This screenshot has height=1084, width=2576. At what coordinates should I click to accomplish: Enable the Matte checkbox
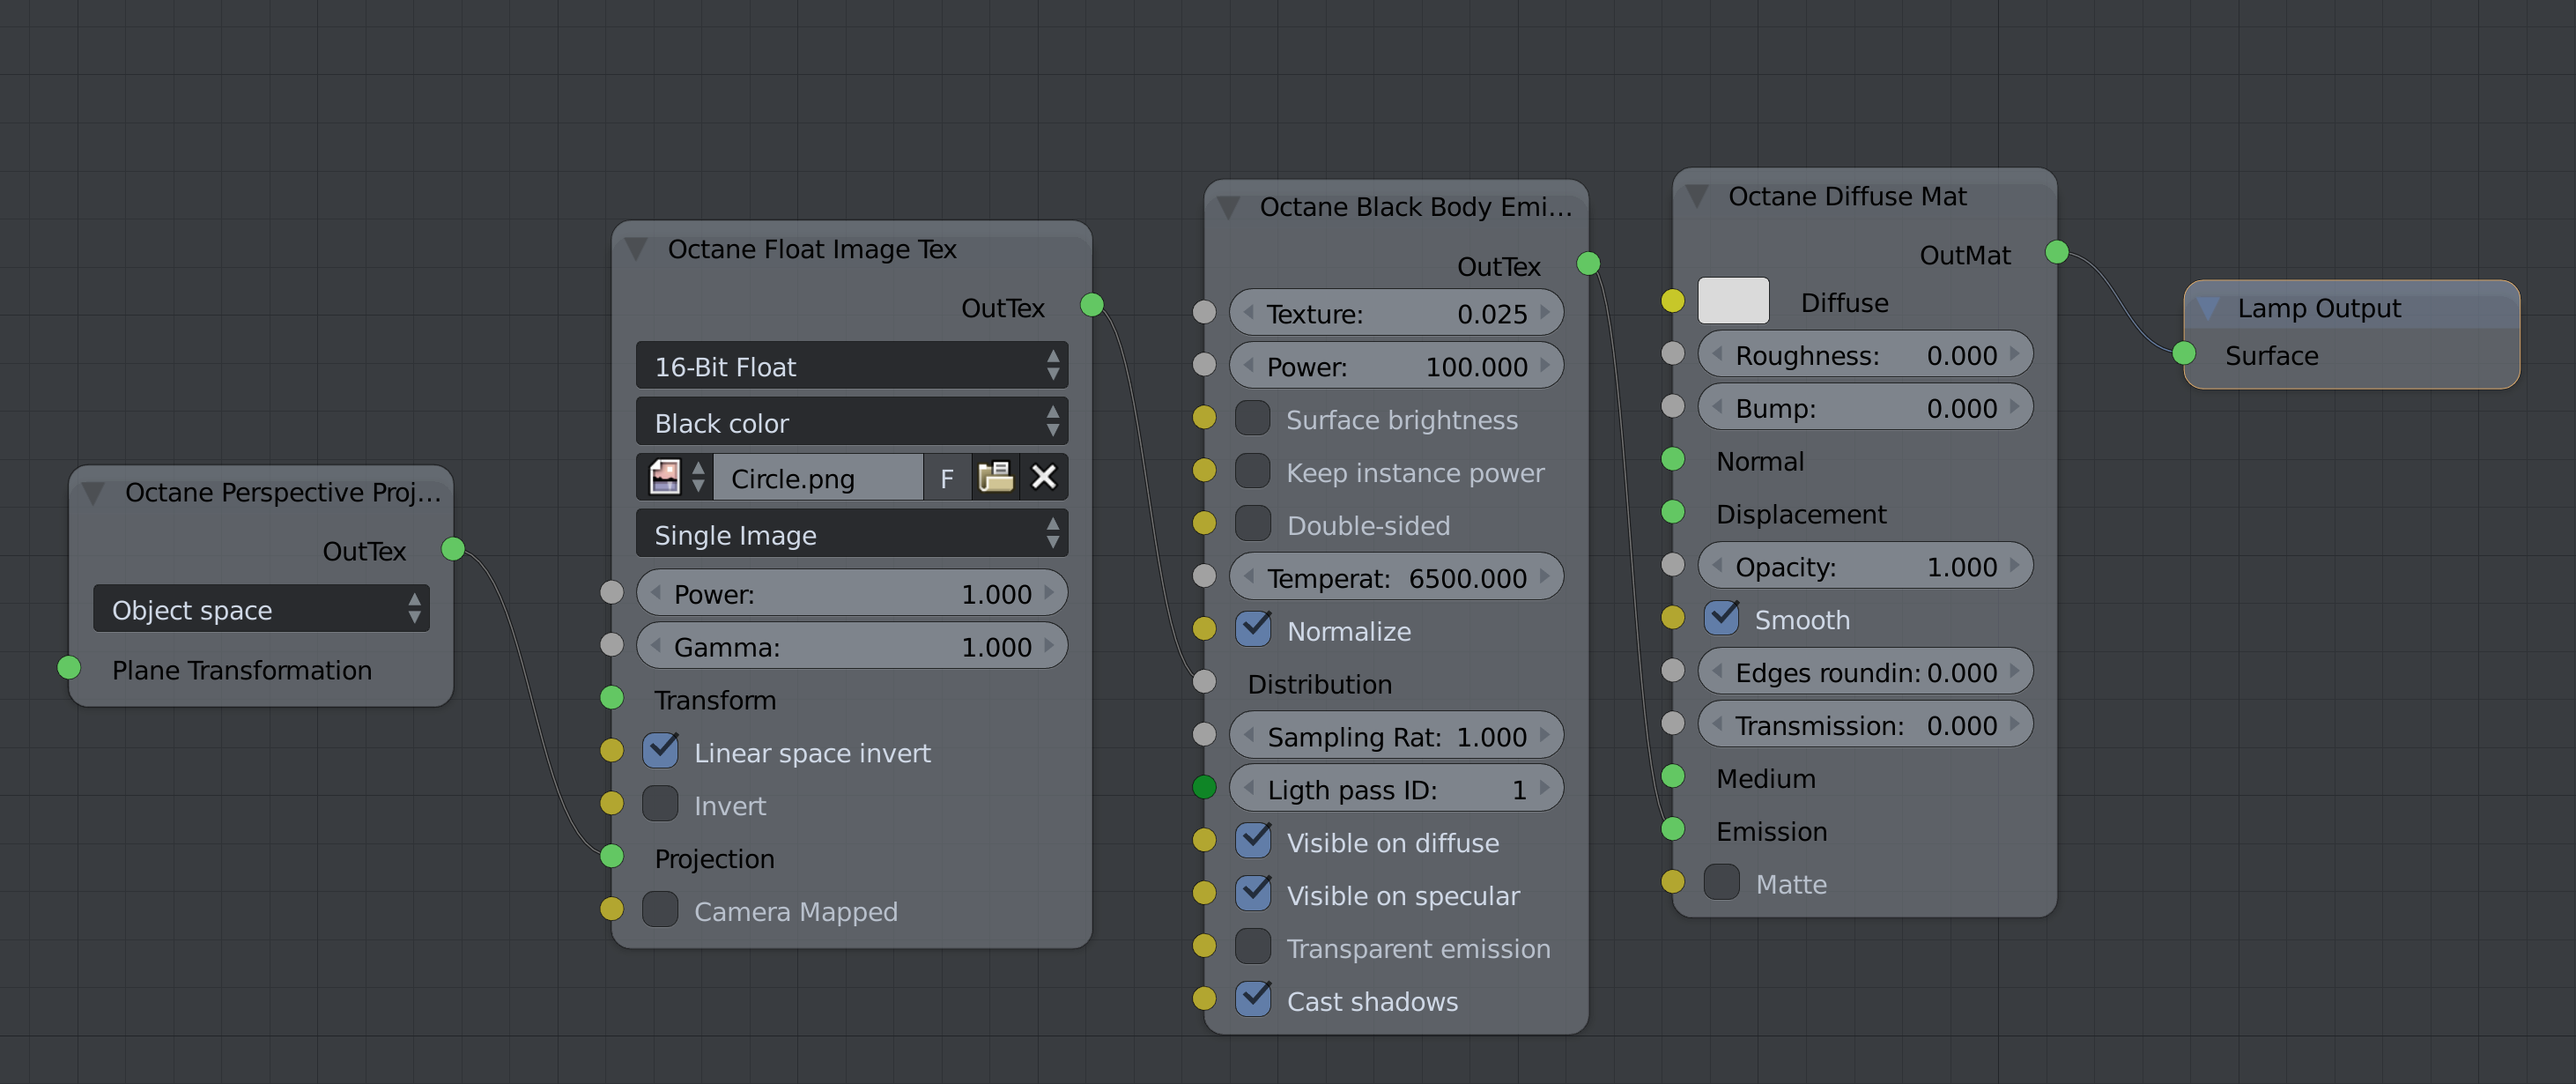[x=1721, y=882]
